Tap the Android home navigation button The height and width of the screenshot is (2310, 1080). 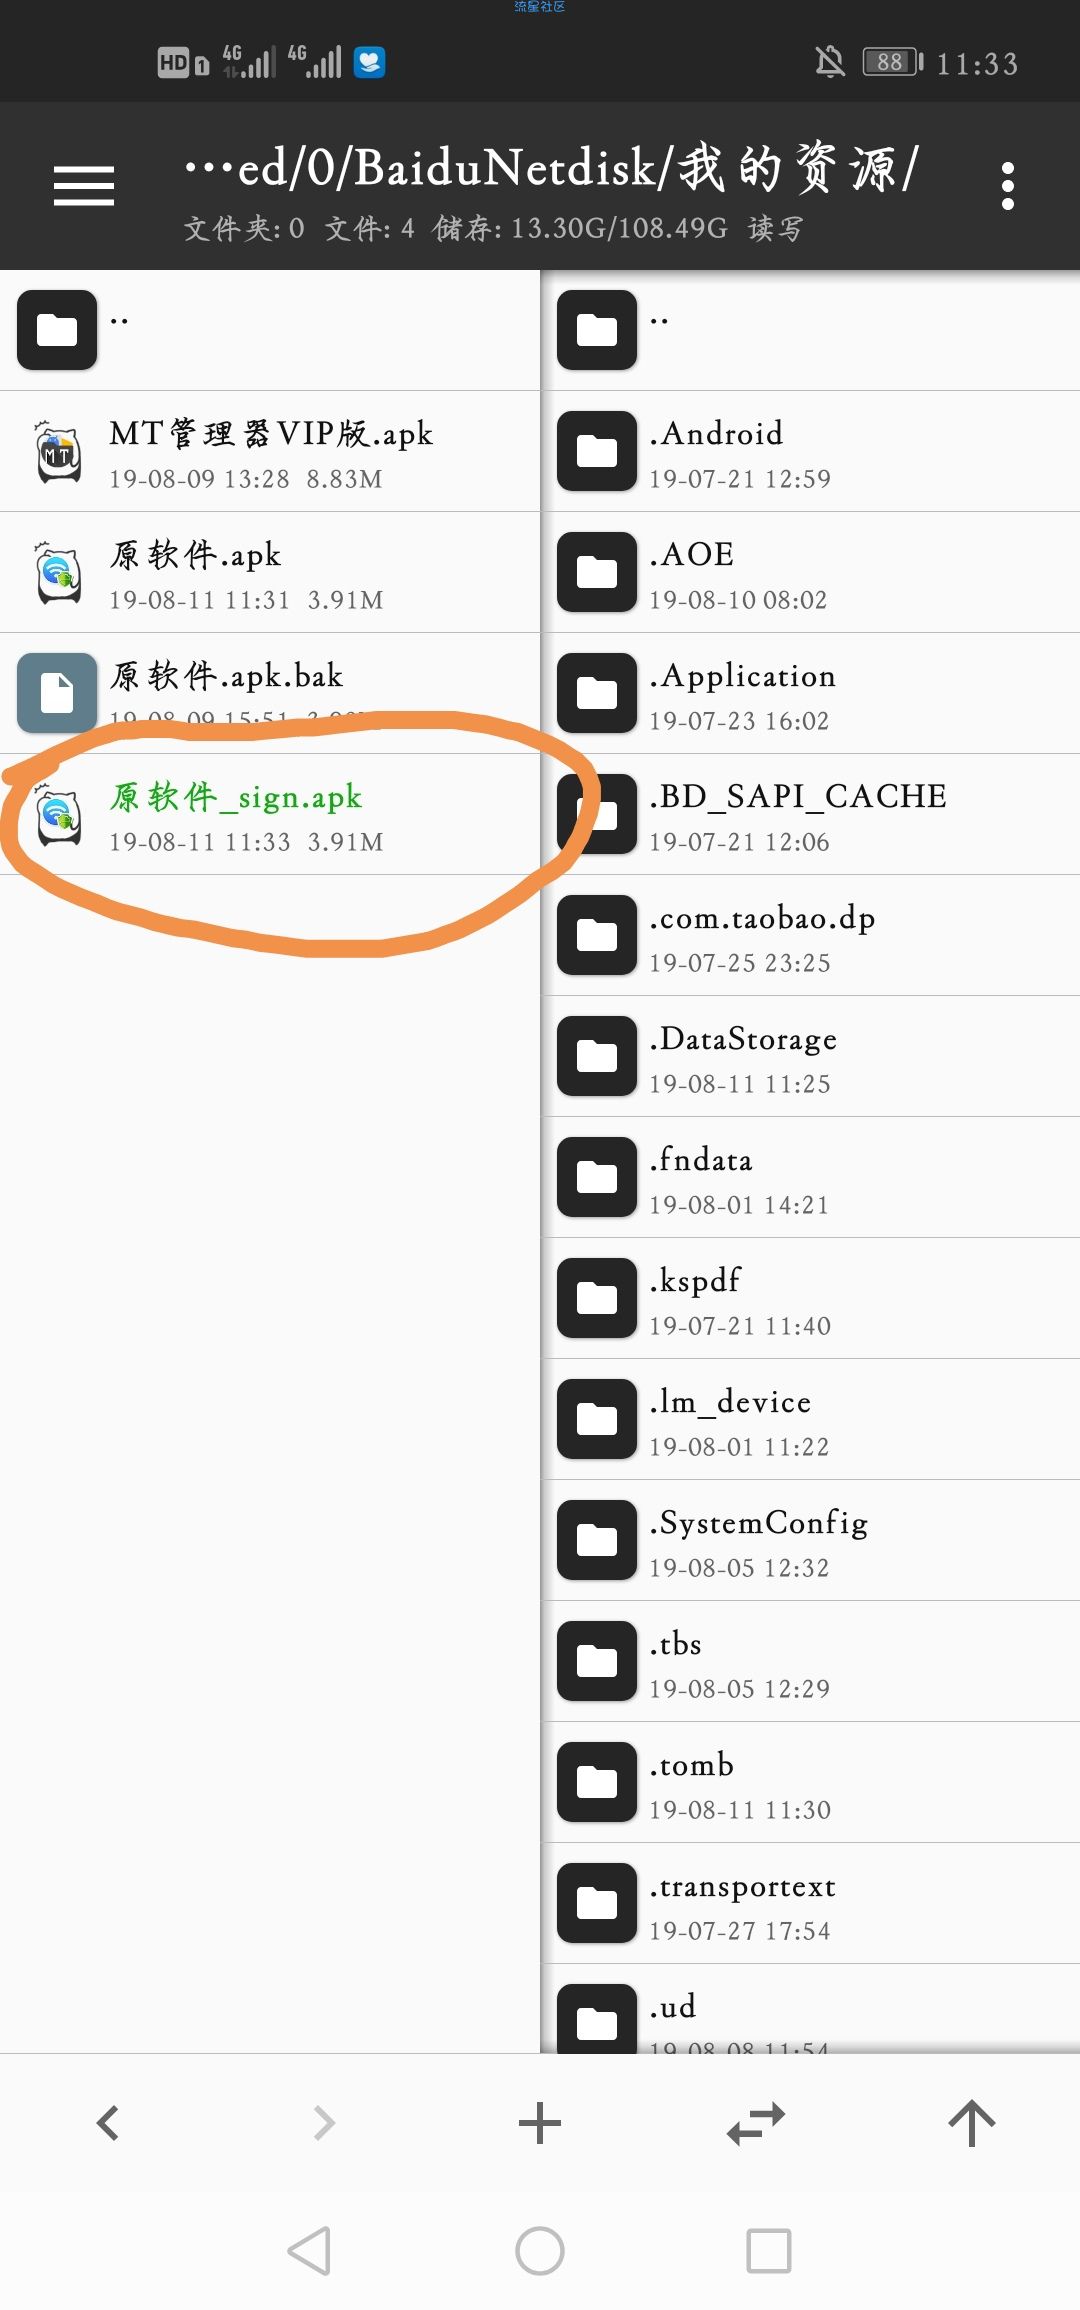[540, 2252]
